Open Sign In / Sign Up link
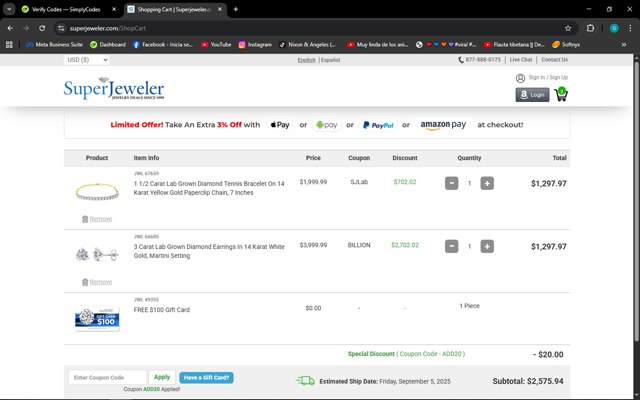This screenshot has width=640, height=400. pos(548,77)
